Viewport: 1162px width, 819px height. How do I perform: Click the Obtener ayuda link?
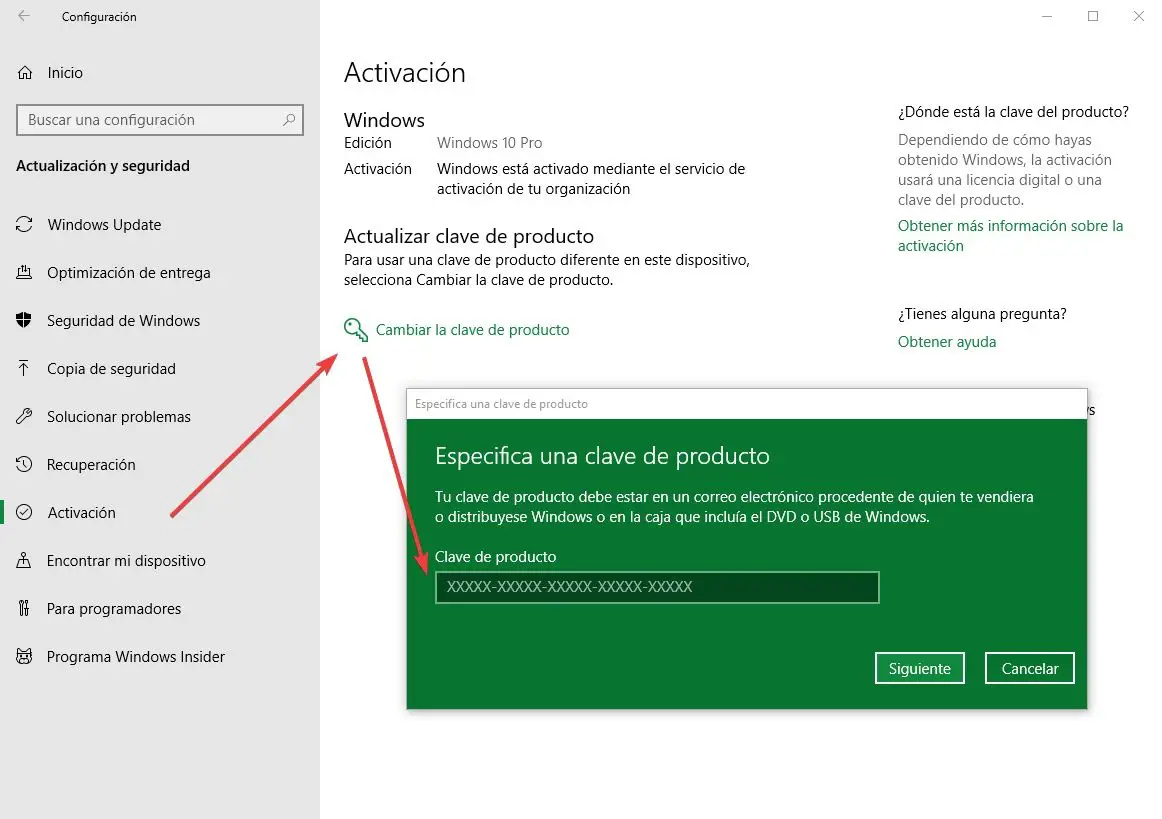click(x=947, y=342)
